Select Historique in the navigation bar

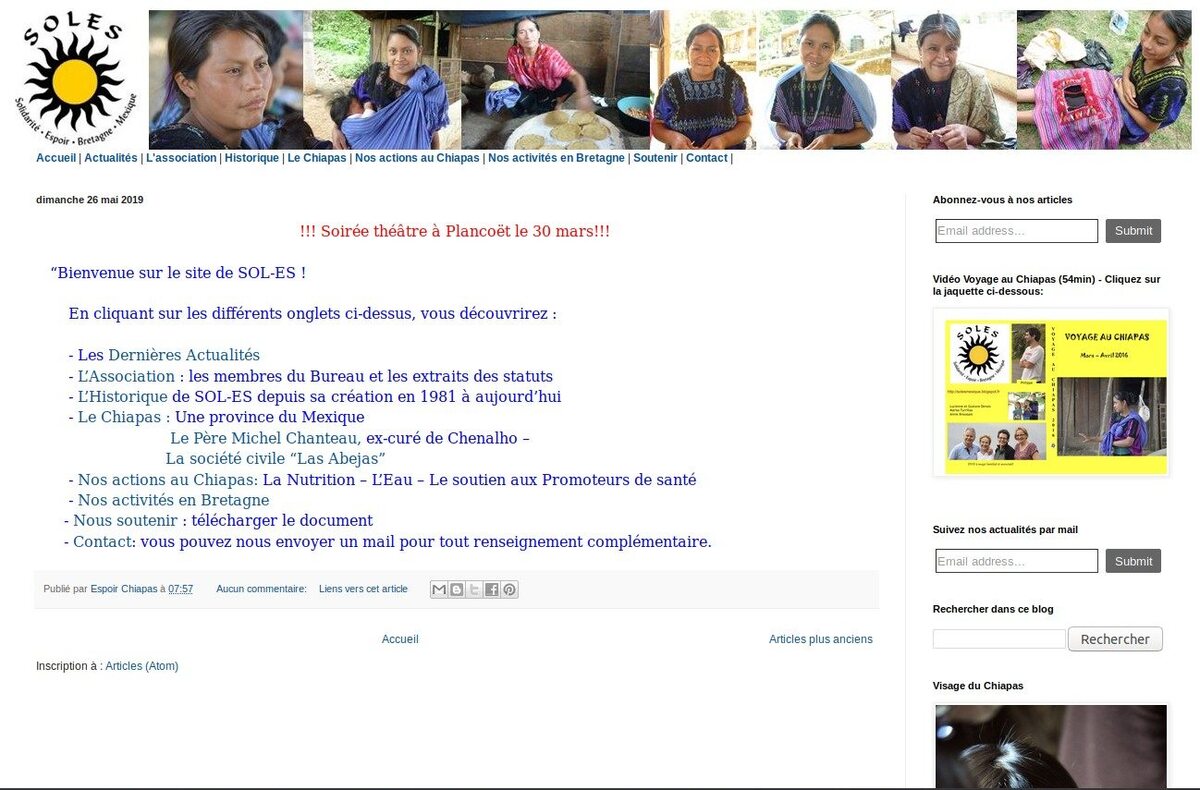pos(252,158)
